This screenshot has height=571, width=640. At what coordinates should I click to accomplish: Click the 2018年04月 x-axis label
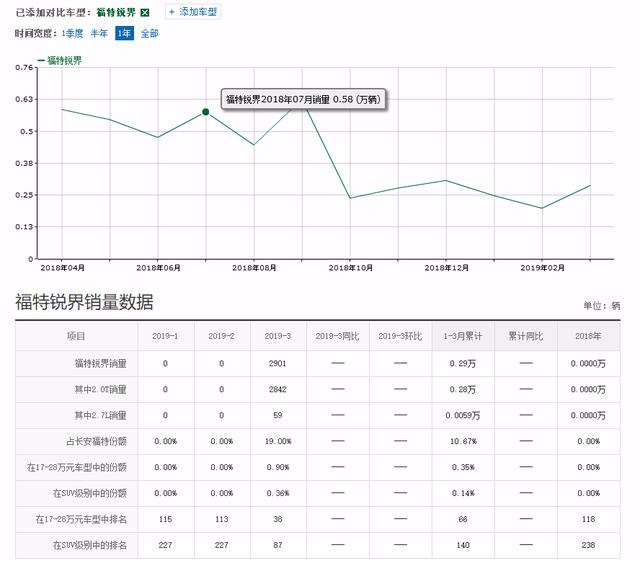coord(62,268)
